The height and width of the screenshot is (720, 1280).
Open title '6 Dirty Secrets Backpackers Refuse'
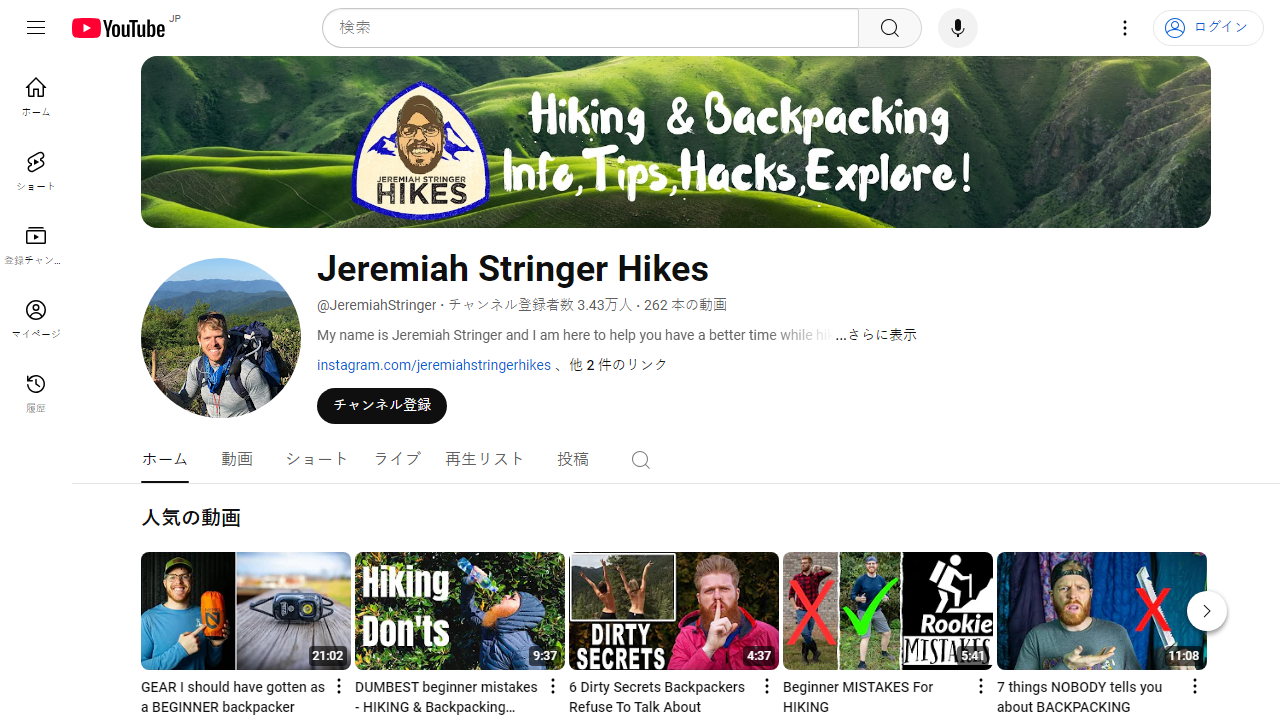point(657,697)
